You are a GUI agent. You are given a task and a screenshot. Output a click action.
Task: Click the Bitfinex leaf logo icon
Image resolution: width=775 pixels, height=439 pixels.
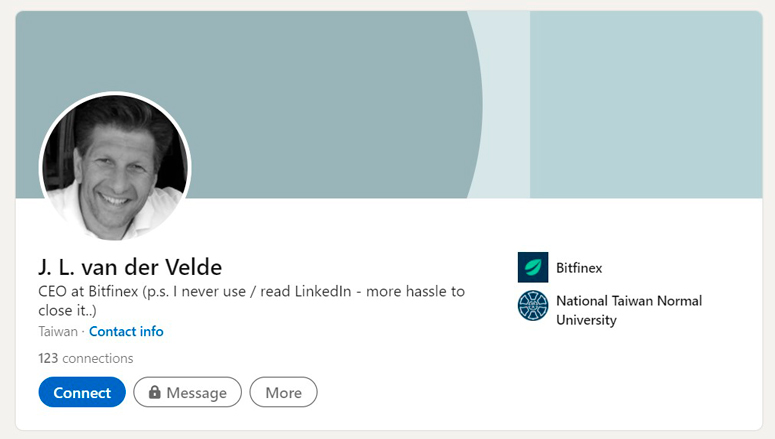(x=532, y=268)
